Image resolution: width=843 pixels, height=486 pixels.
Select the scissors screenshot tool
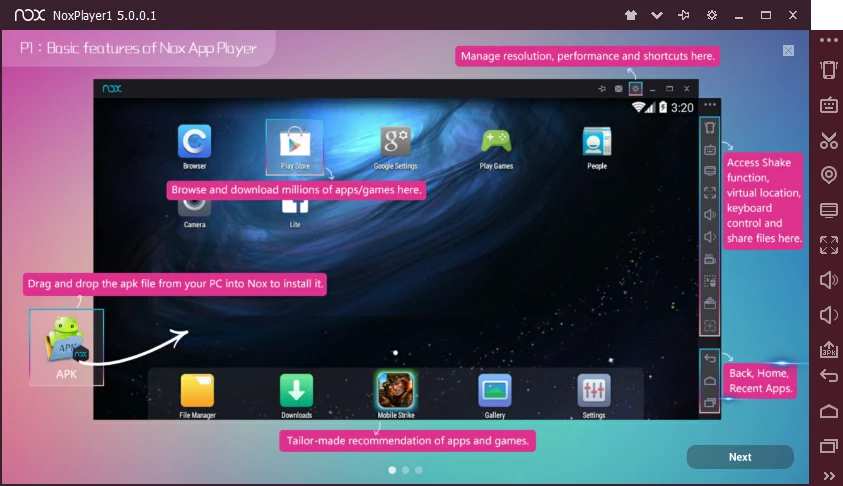pyautogui.click(x=828, y=140)
